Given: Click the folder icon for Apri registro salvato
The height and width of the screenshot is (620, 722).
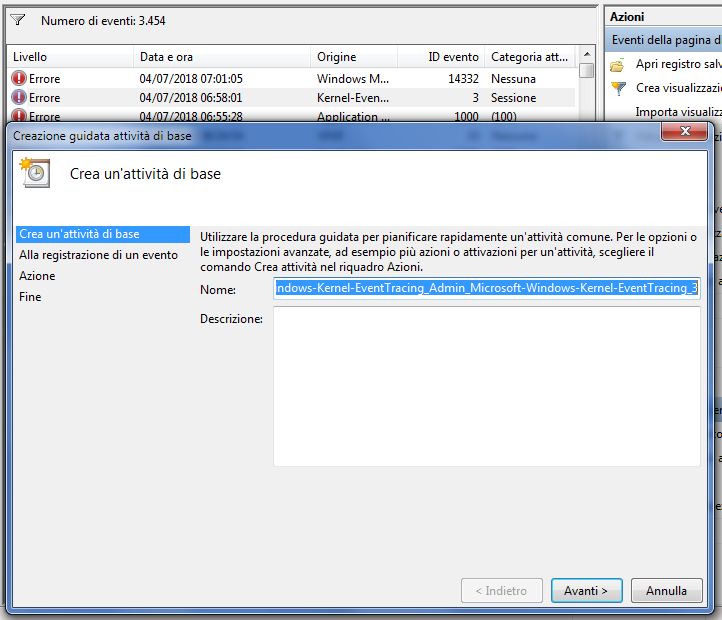Looking at the screenshot, I should 618,64.
